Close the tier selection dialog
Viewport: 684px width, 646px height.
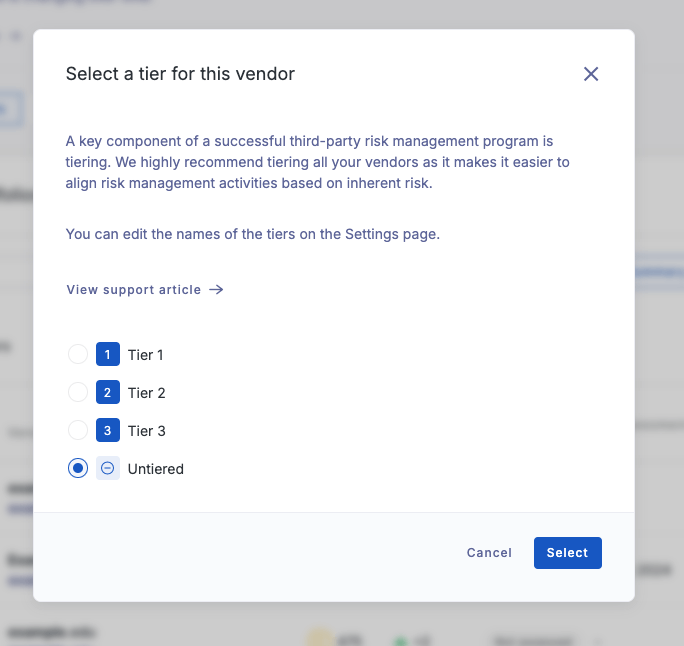pyautogui.click(x=591, y=74)
